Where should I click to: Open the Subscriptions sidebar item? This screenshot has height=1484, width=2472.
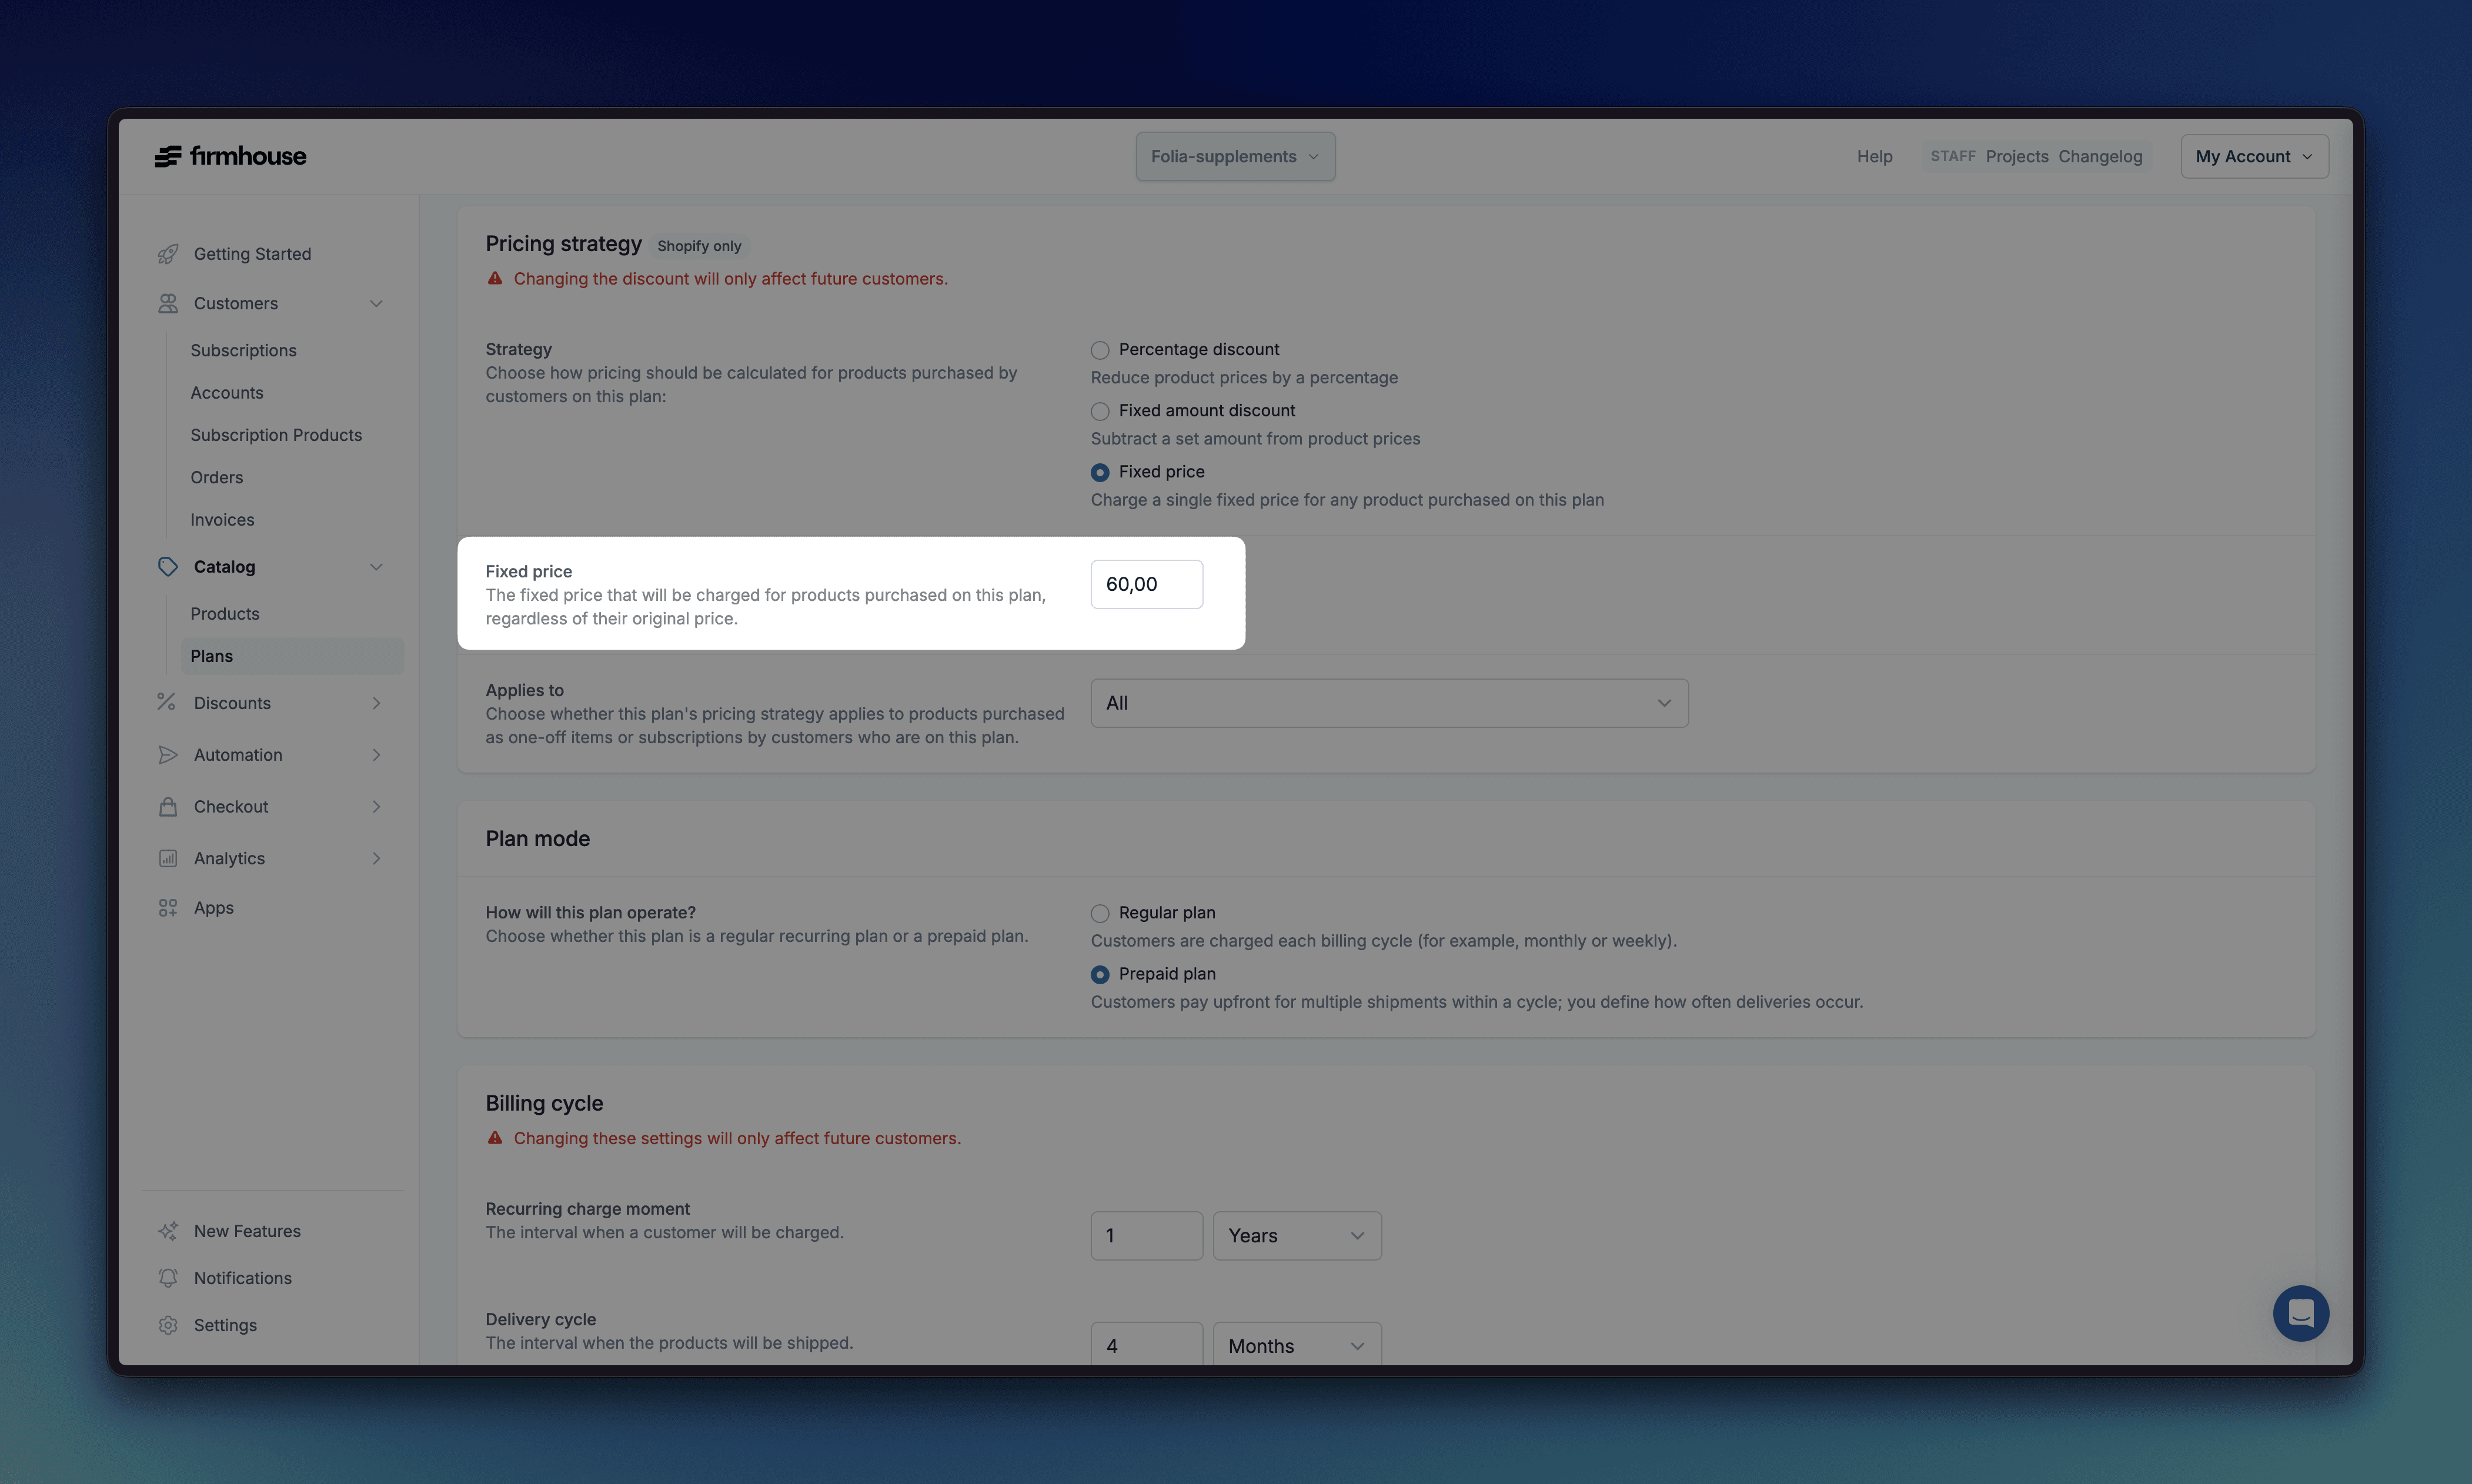coord(243,350)
